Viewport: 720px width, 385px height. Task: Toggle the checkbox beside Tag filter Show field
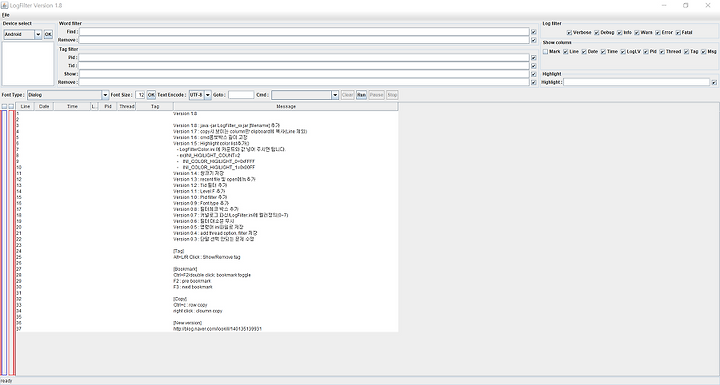tap(534, 74)
